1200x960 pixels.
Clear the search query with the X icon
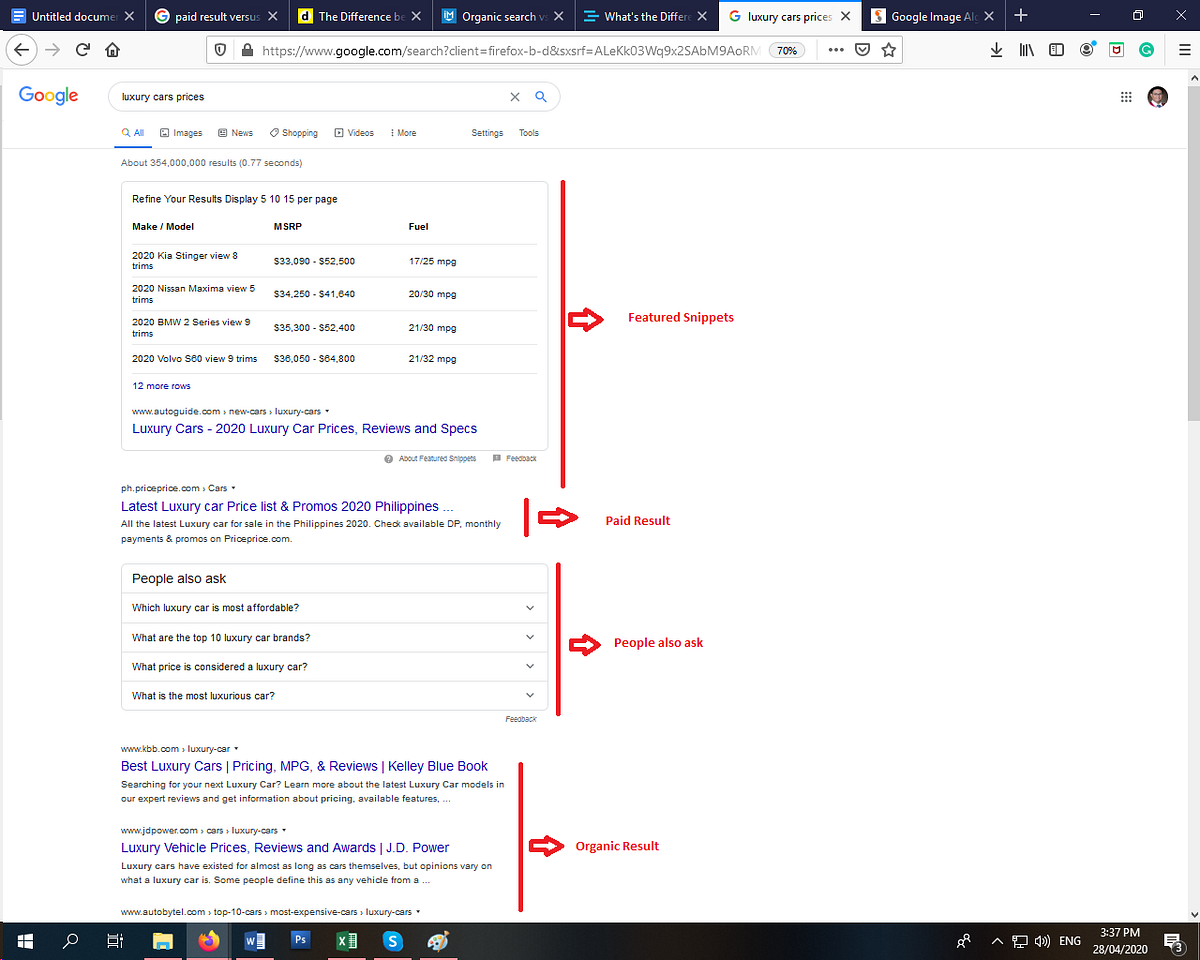515,96
